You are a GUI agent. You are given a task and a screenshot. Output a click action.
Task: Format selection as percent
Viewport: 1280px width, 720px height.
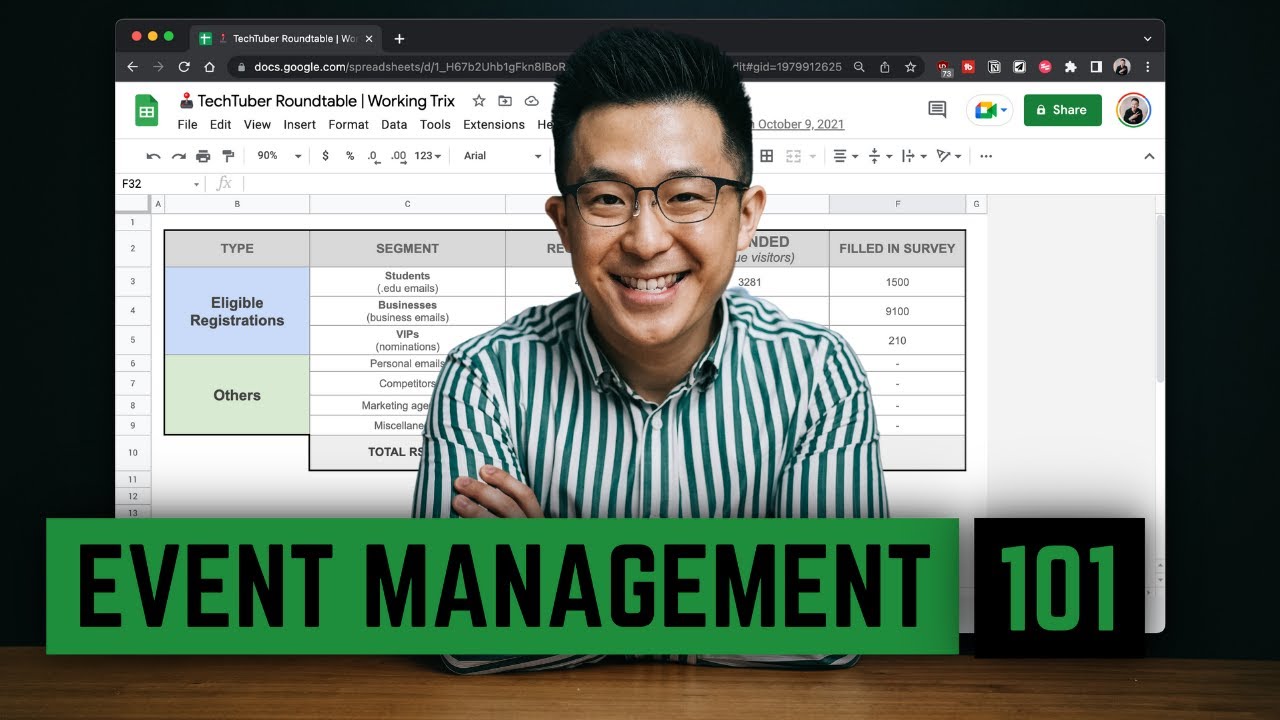pos(349,156)
